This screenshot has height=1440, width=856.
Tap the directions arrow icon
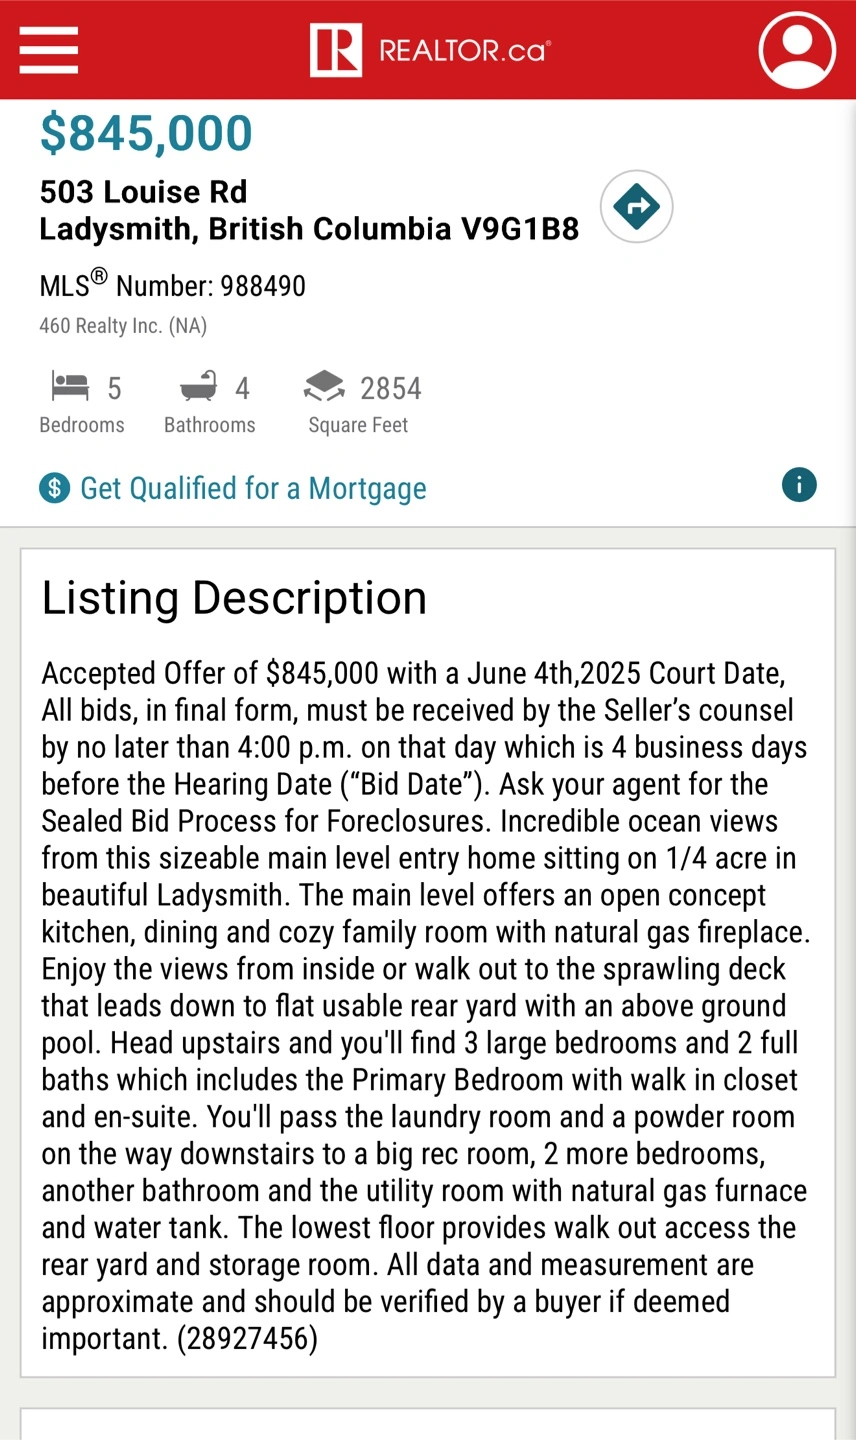pos(636,207)
